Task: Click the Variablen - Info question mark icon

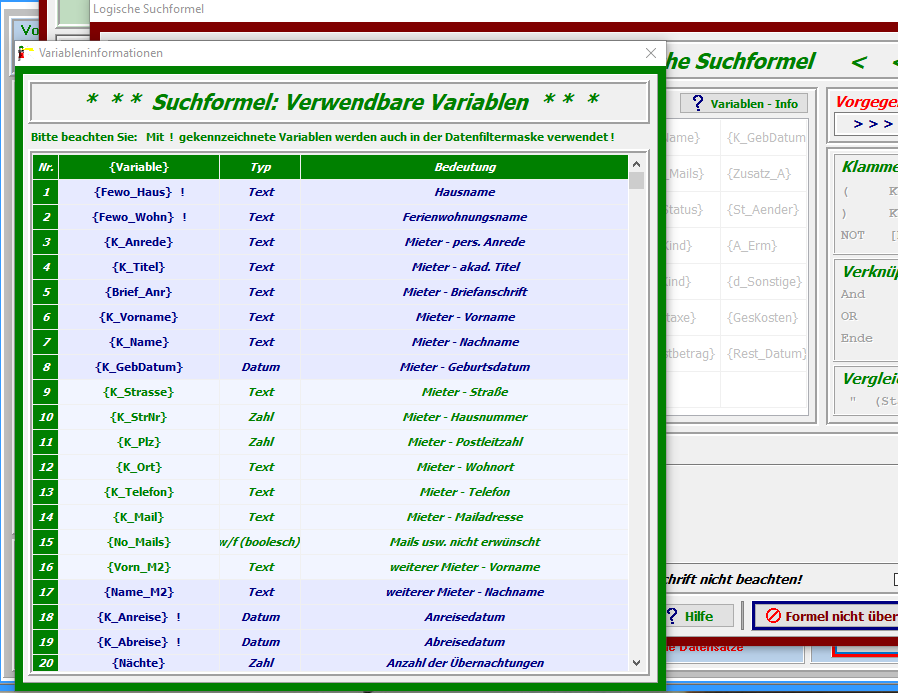Action: 698,104
